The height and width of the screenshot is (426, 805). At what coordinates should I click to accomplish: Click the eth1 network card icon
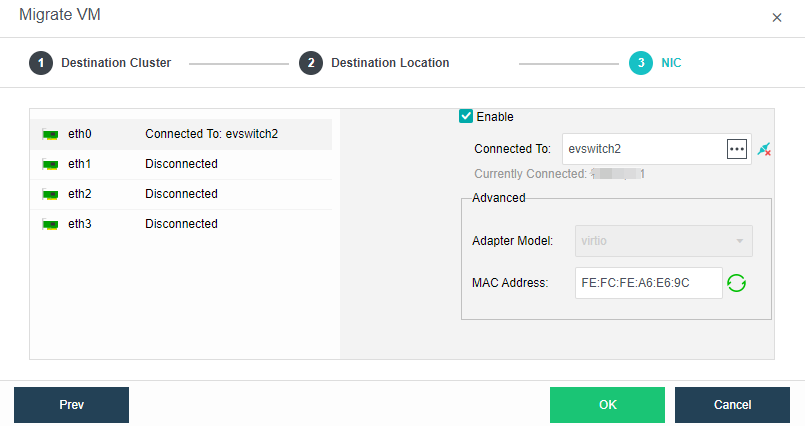click(x=50, y=164)
